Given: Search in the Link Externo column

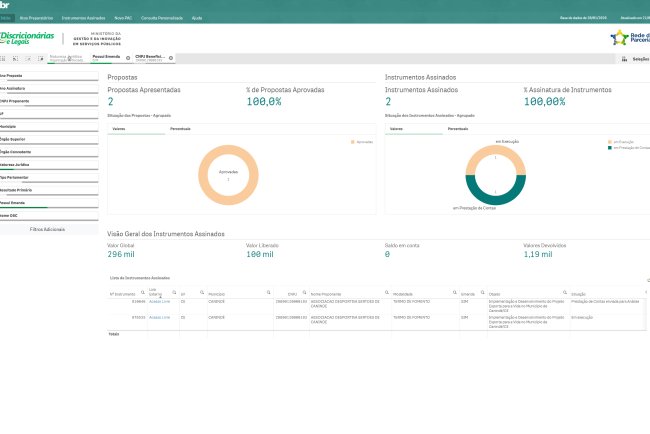Looking at the screenshot, I should point(174,293).
